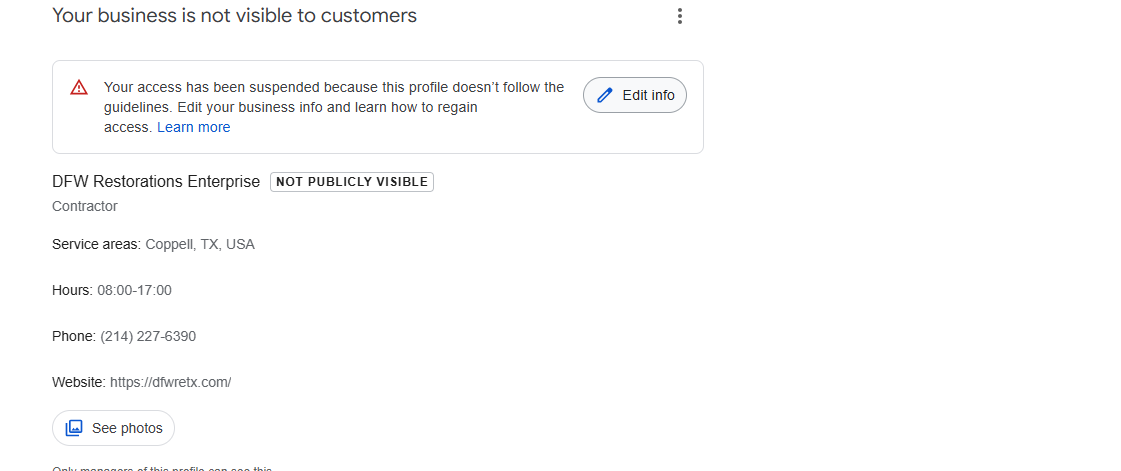The image size is (1121, 471).
Task: Open the See photos button
Action: tap(113, 428)
